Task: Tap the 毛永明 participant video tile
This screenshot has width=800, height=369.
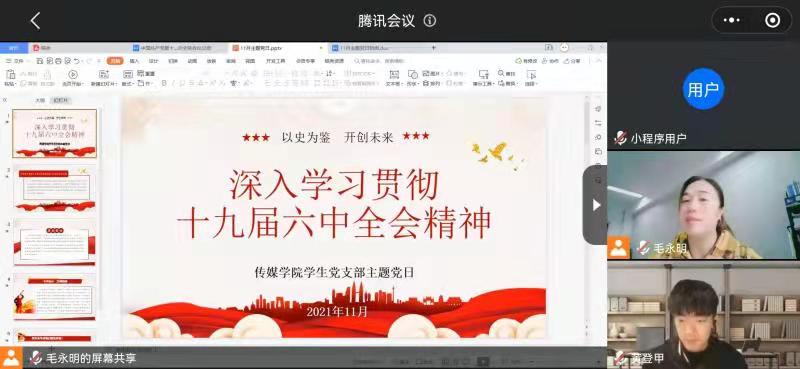Action: coord(704,205)
